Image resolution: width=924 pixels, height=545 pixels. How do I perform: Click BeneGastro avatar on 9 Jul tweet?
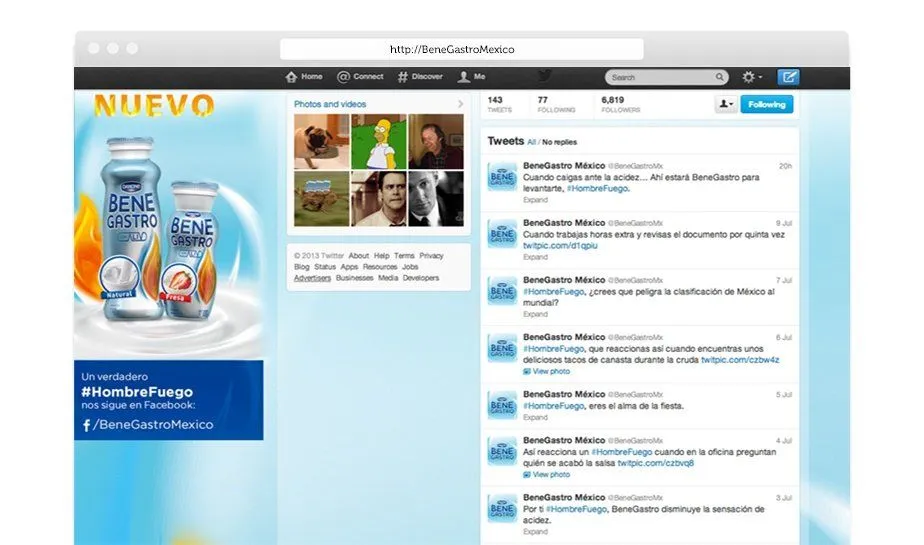[x=502, y=234]
